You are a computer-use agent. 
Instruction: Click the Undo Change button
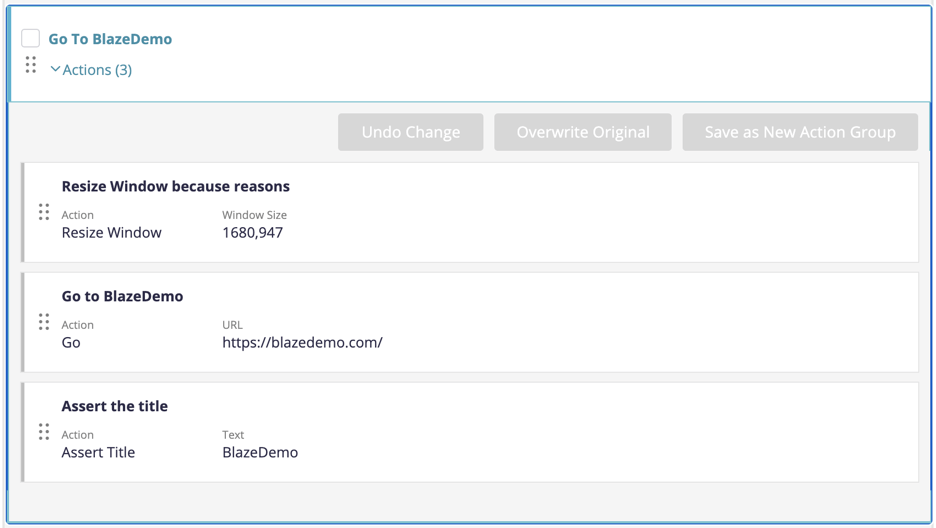click(x=411, y=132)
